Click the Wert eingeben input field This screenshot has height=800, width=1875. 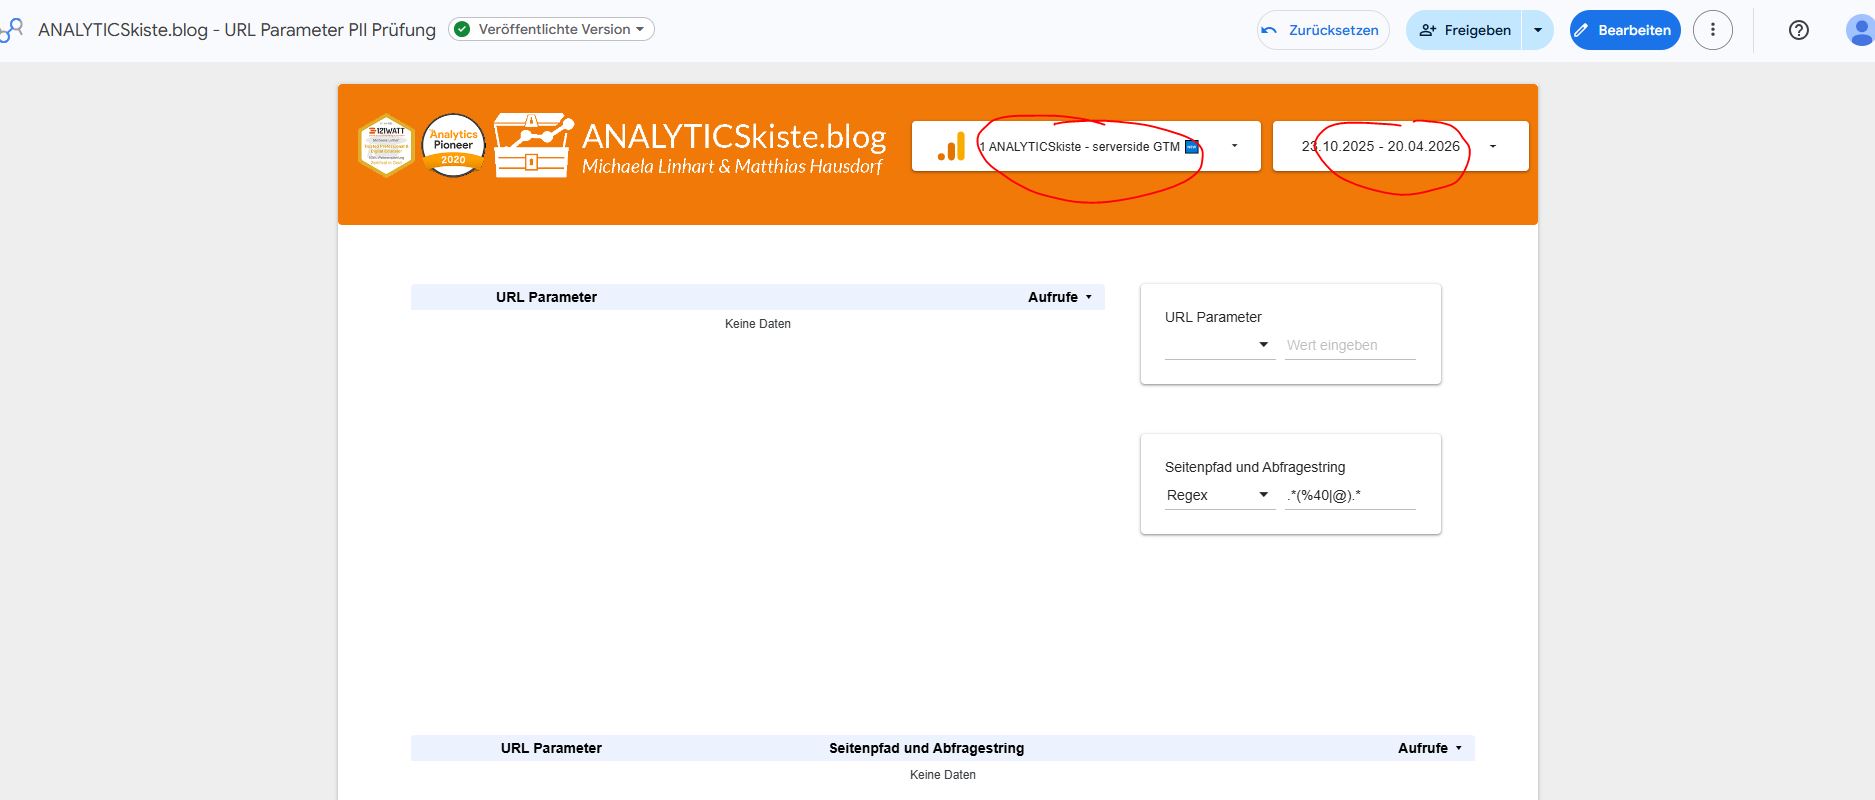(1350, 345)
